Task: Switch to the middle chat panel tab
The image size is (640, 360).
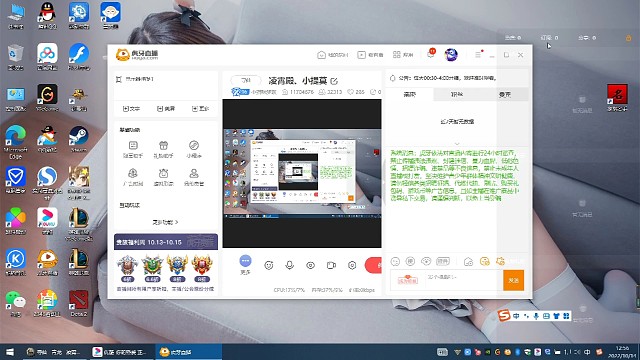Action: tap(457, 94)
